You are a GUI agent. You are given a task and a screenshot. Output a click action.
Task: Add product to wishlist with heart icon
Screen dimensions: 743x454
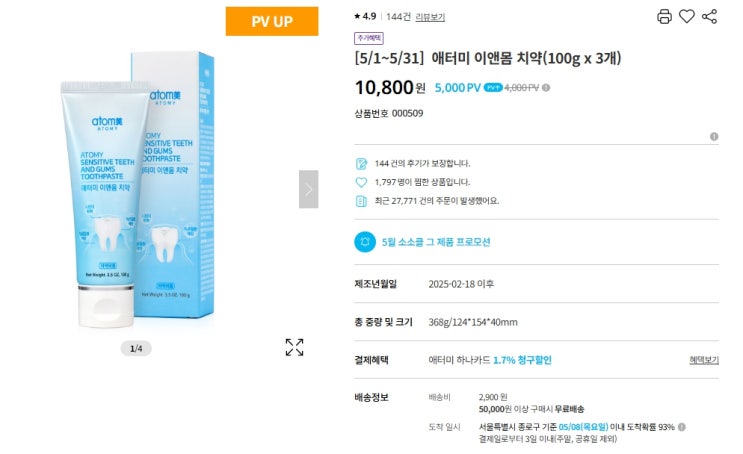coord(687,16)
